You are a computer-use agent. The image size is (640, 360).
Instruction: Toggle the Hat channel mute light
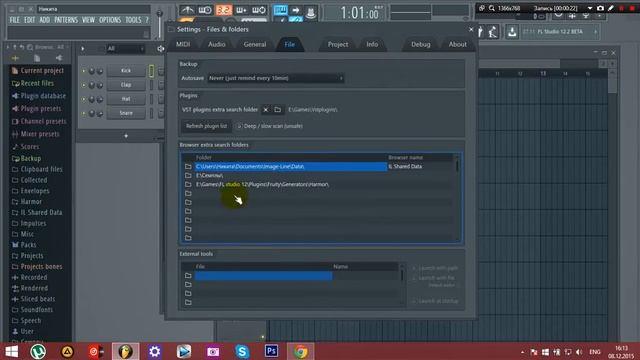click(x=84, y=99)
